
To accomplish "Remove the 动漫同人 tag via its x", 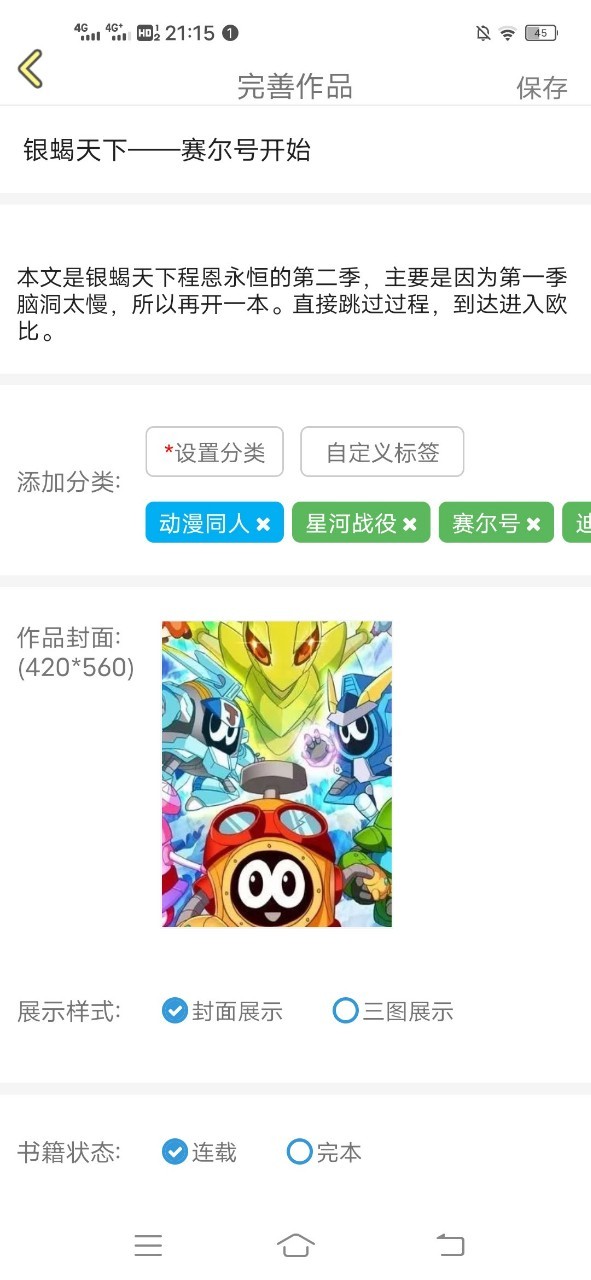I will [263, 524].
